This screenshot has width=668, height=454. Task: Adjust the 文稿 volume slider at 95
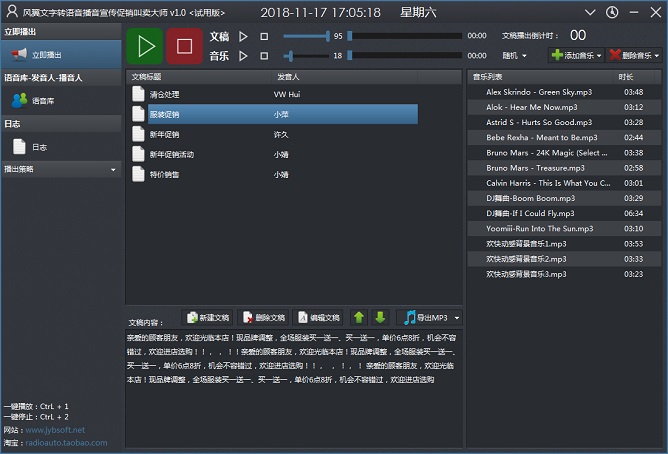(306, 36)
